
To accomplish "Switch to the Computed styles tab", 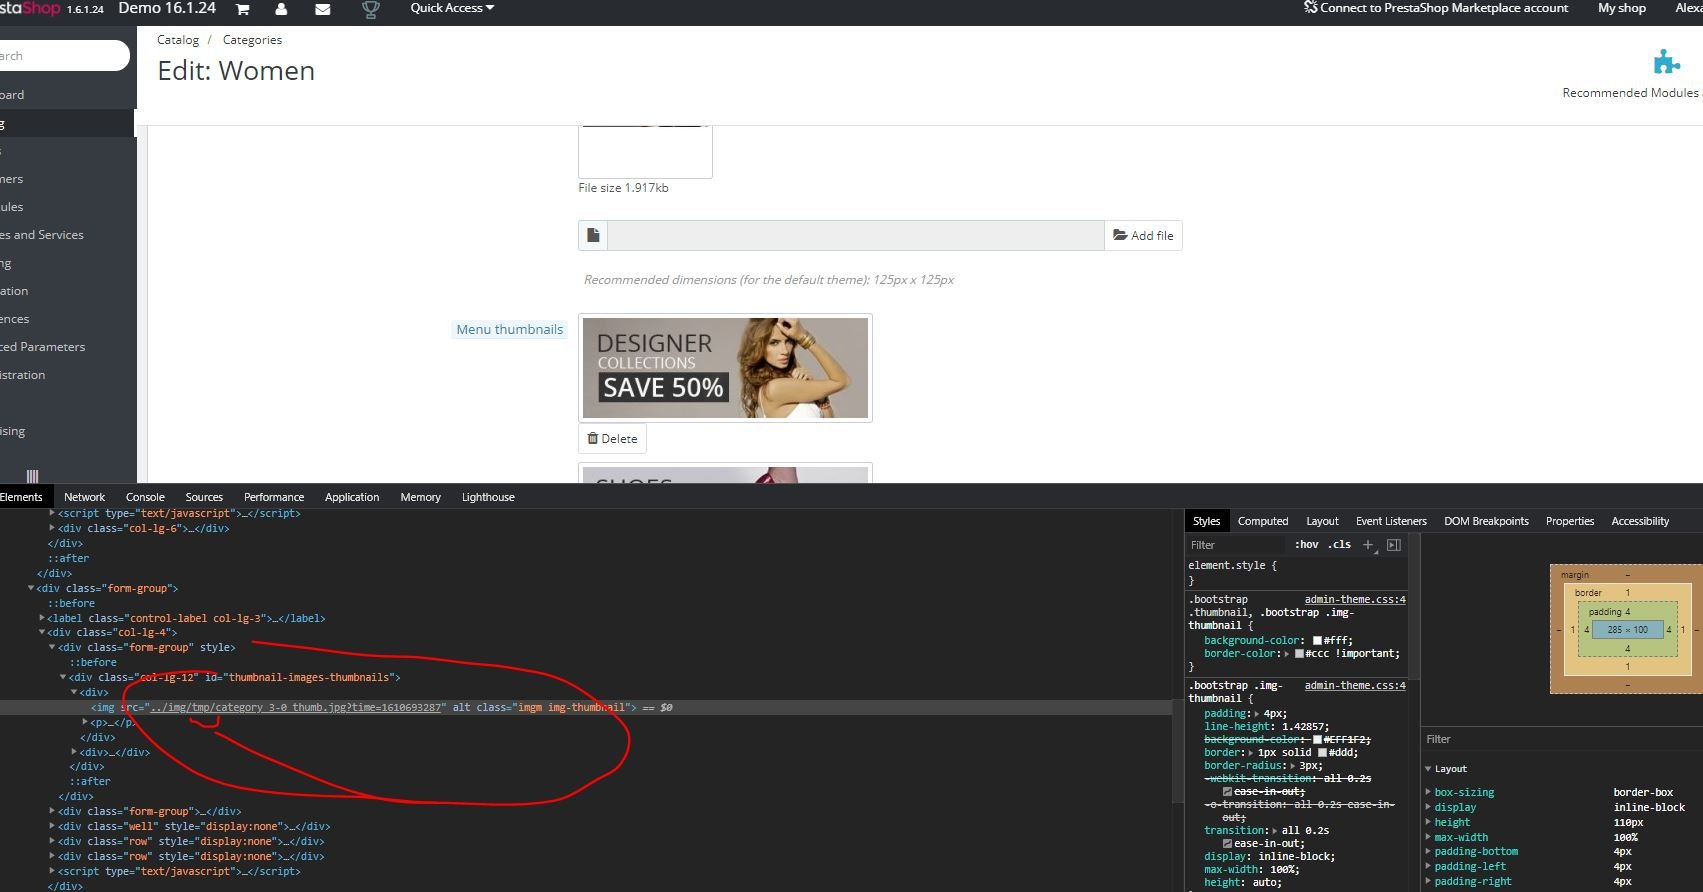I will pyautogui.click(x=1263, y=521).
